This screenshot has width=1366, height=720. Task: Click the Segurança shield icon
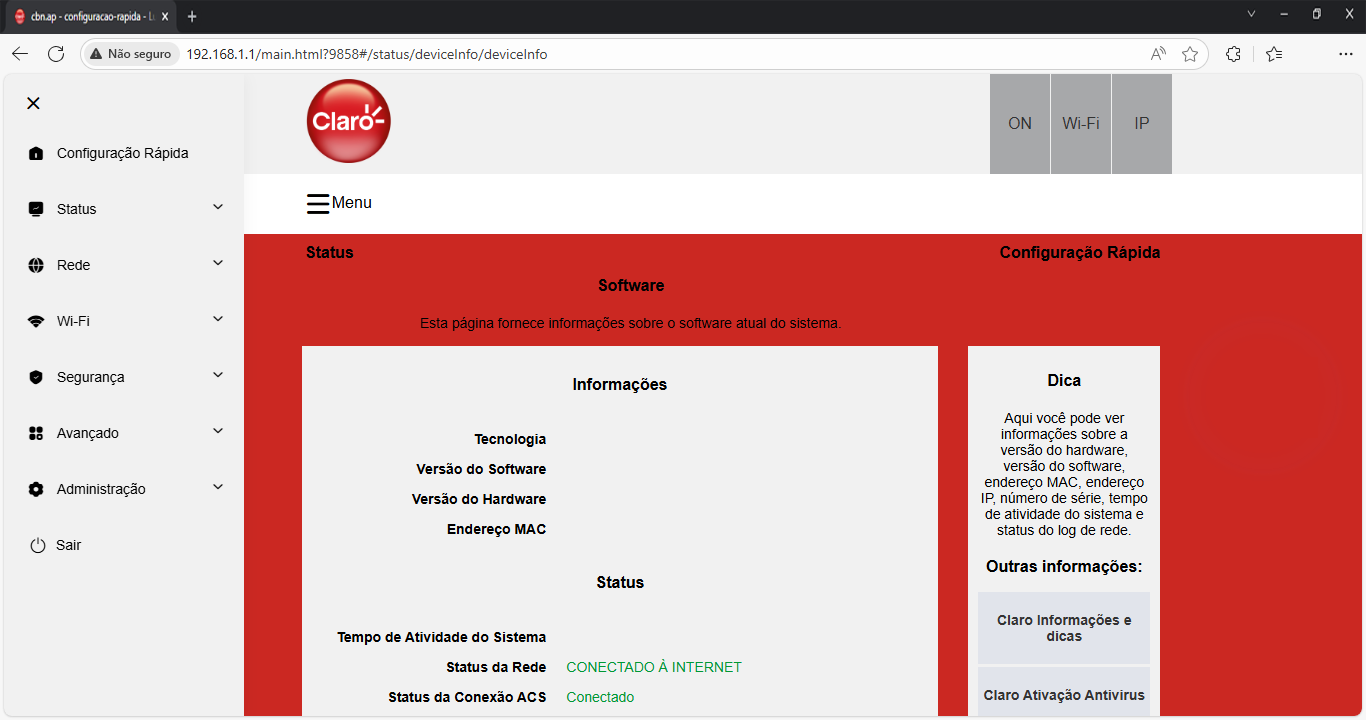coord(36,377)
